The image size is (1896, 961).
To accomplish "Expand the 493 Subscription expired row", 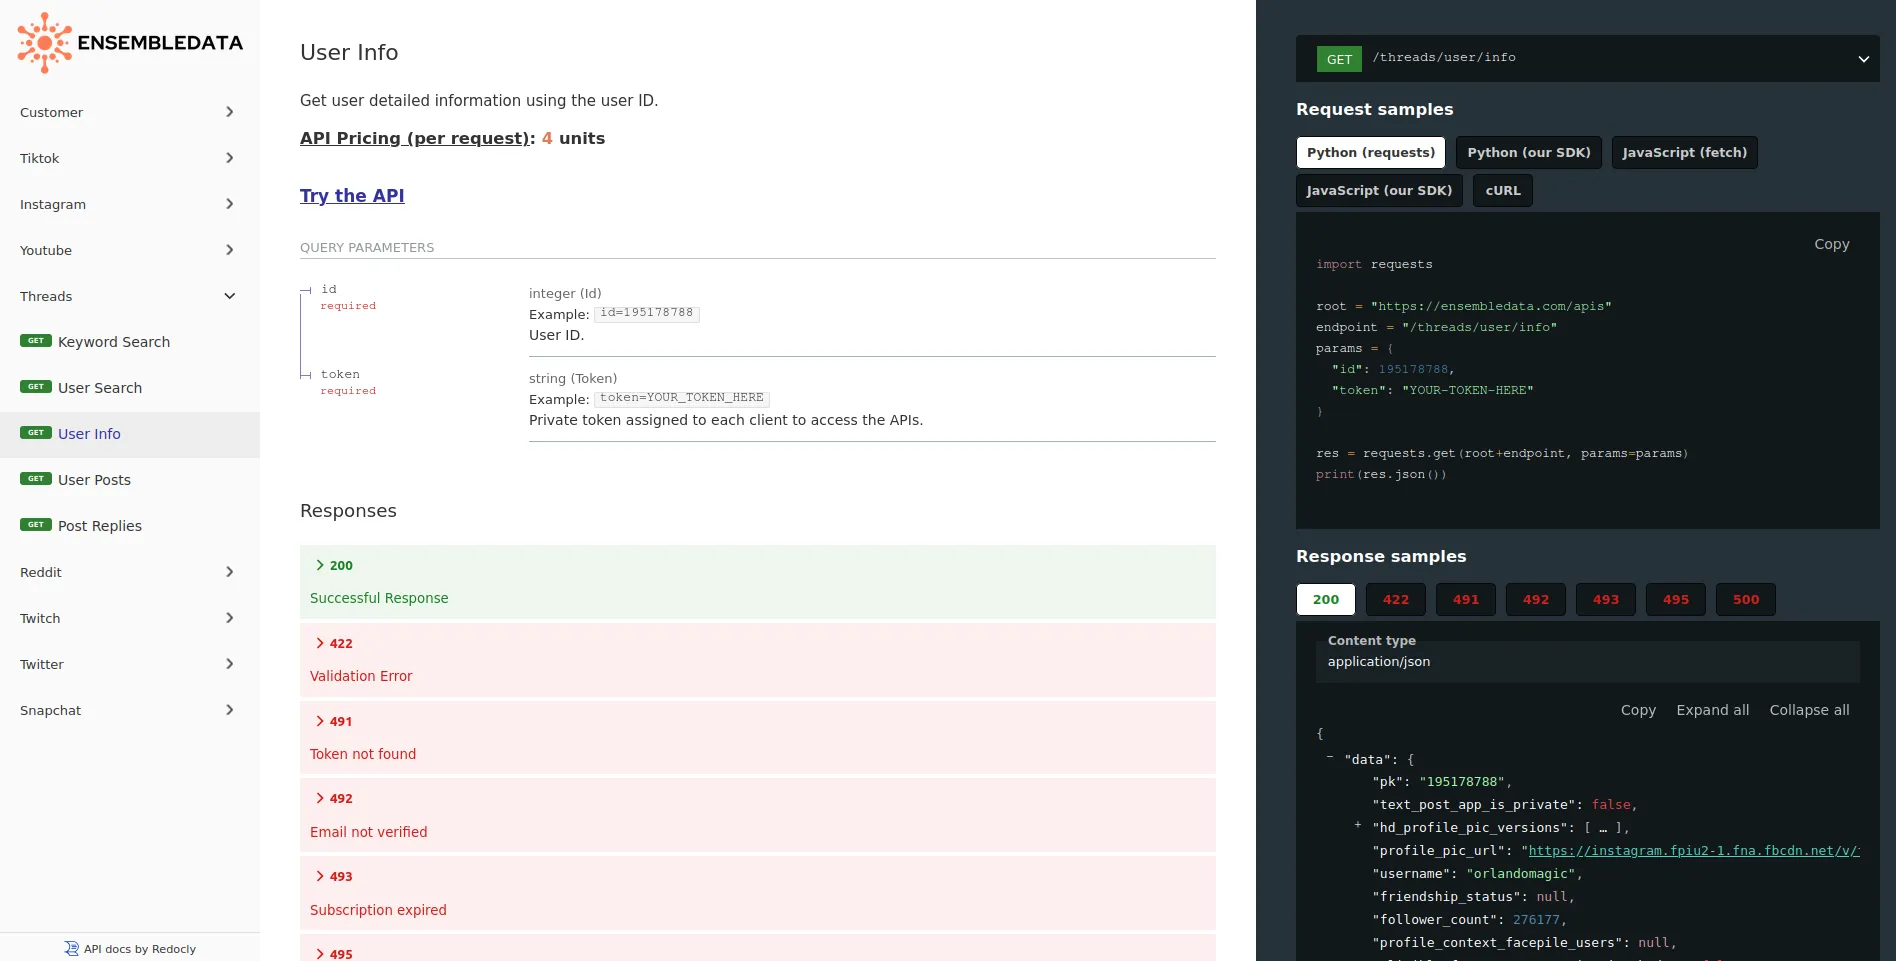I will point(758,893).
